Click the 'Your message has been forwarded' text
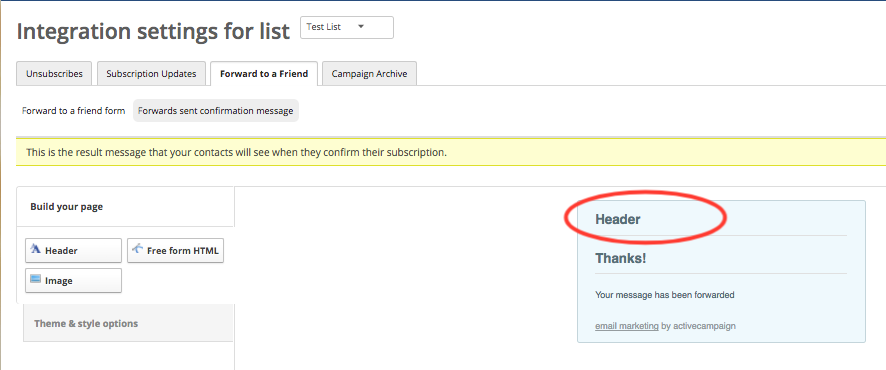 [664, 295]
